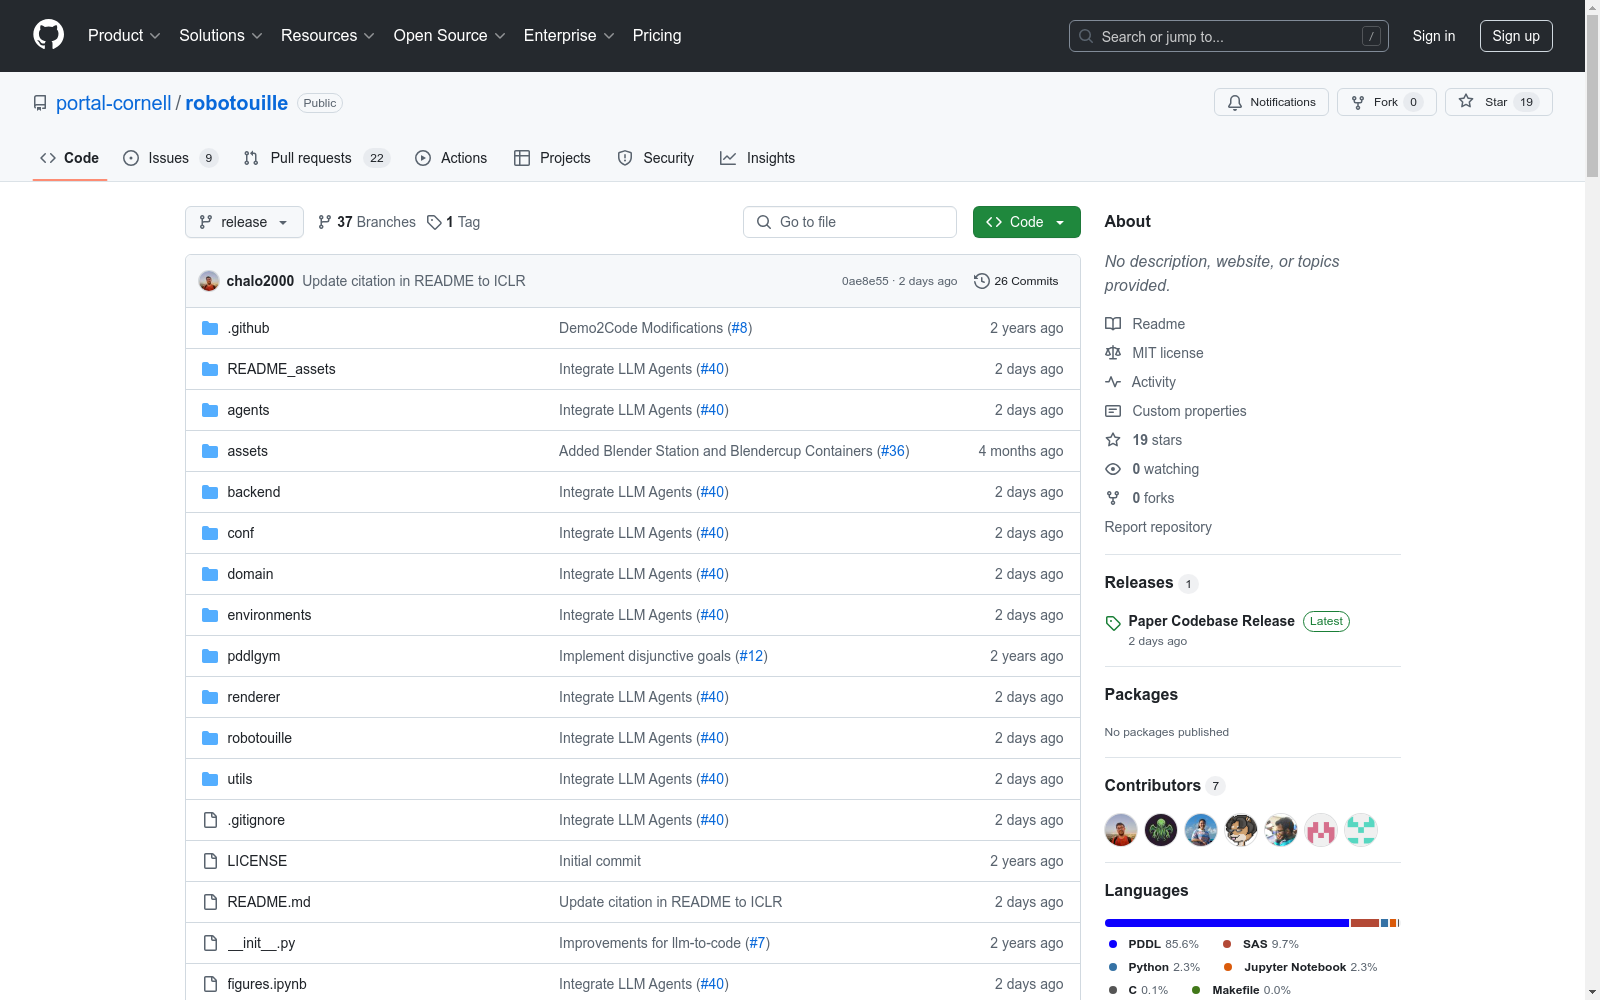This screenshot has height=1000, width=1600.
Task: Fork the robotouille repository
Action: [1386, 102]
